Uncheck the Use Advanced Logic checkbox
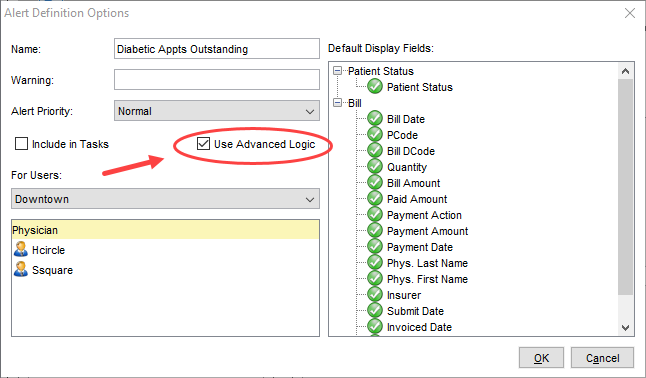The width and height of the screenshot is (646, 378). pos(204,143)
